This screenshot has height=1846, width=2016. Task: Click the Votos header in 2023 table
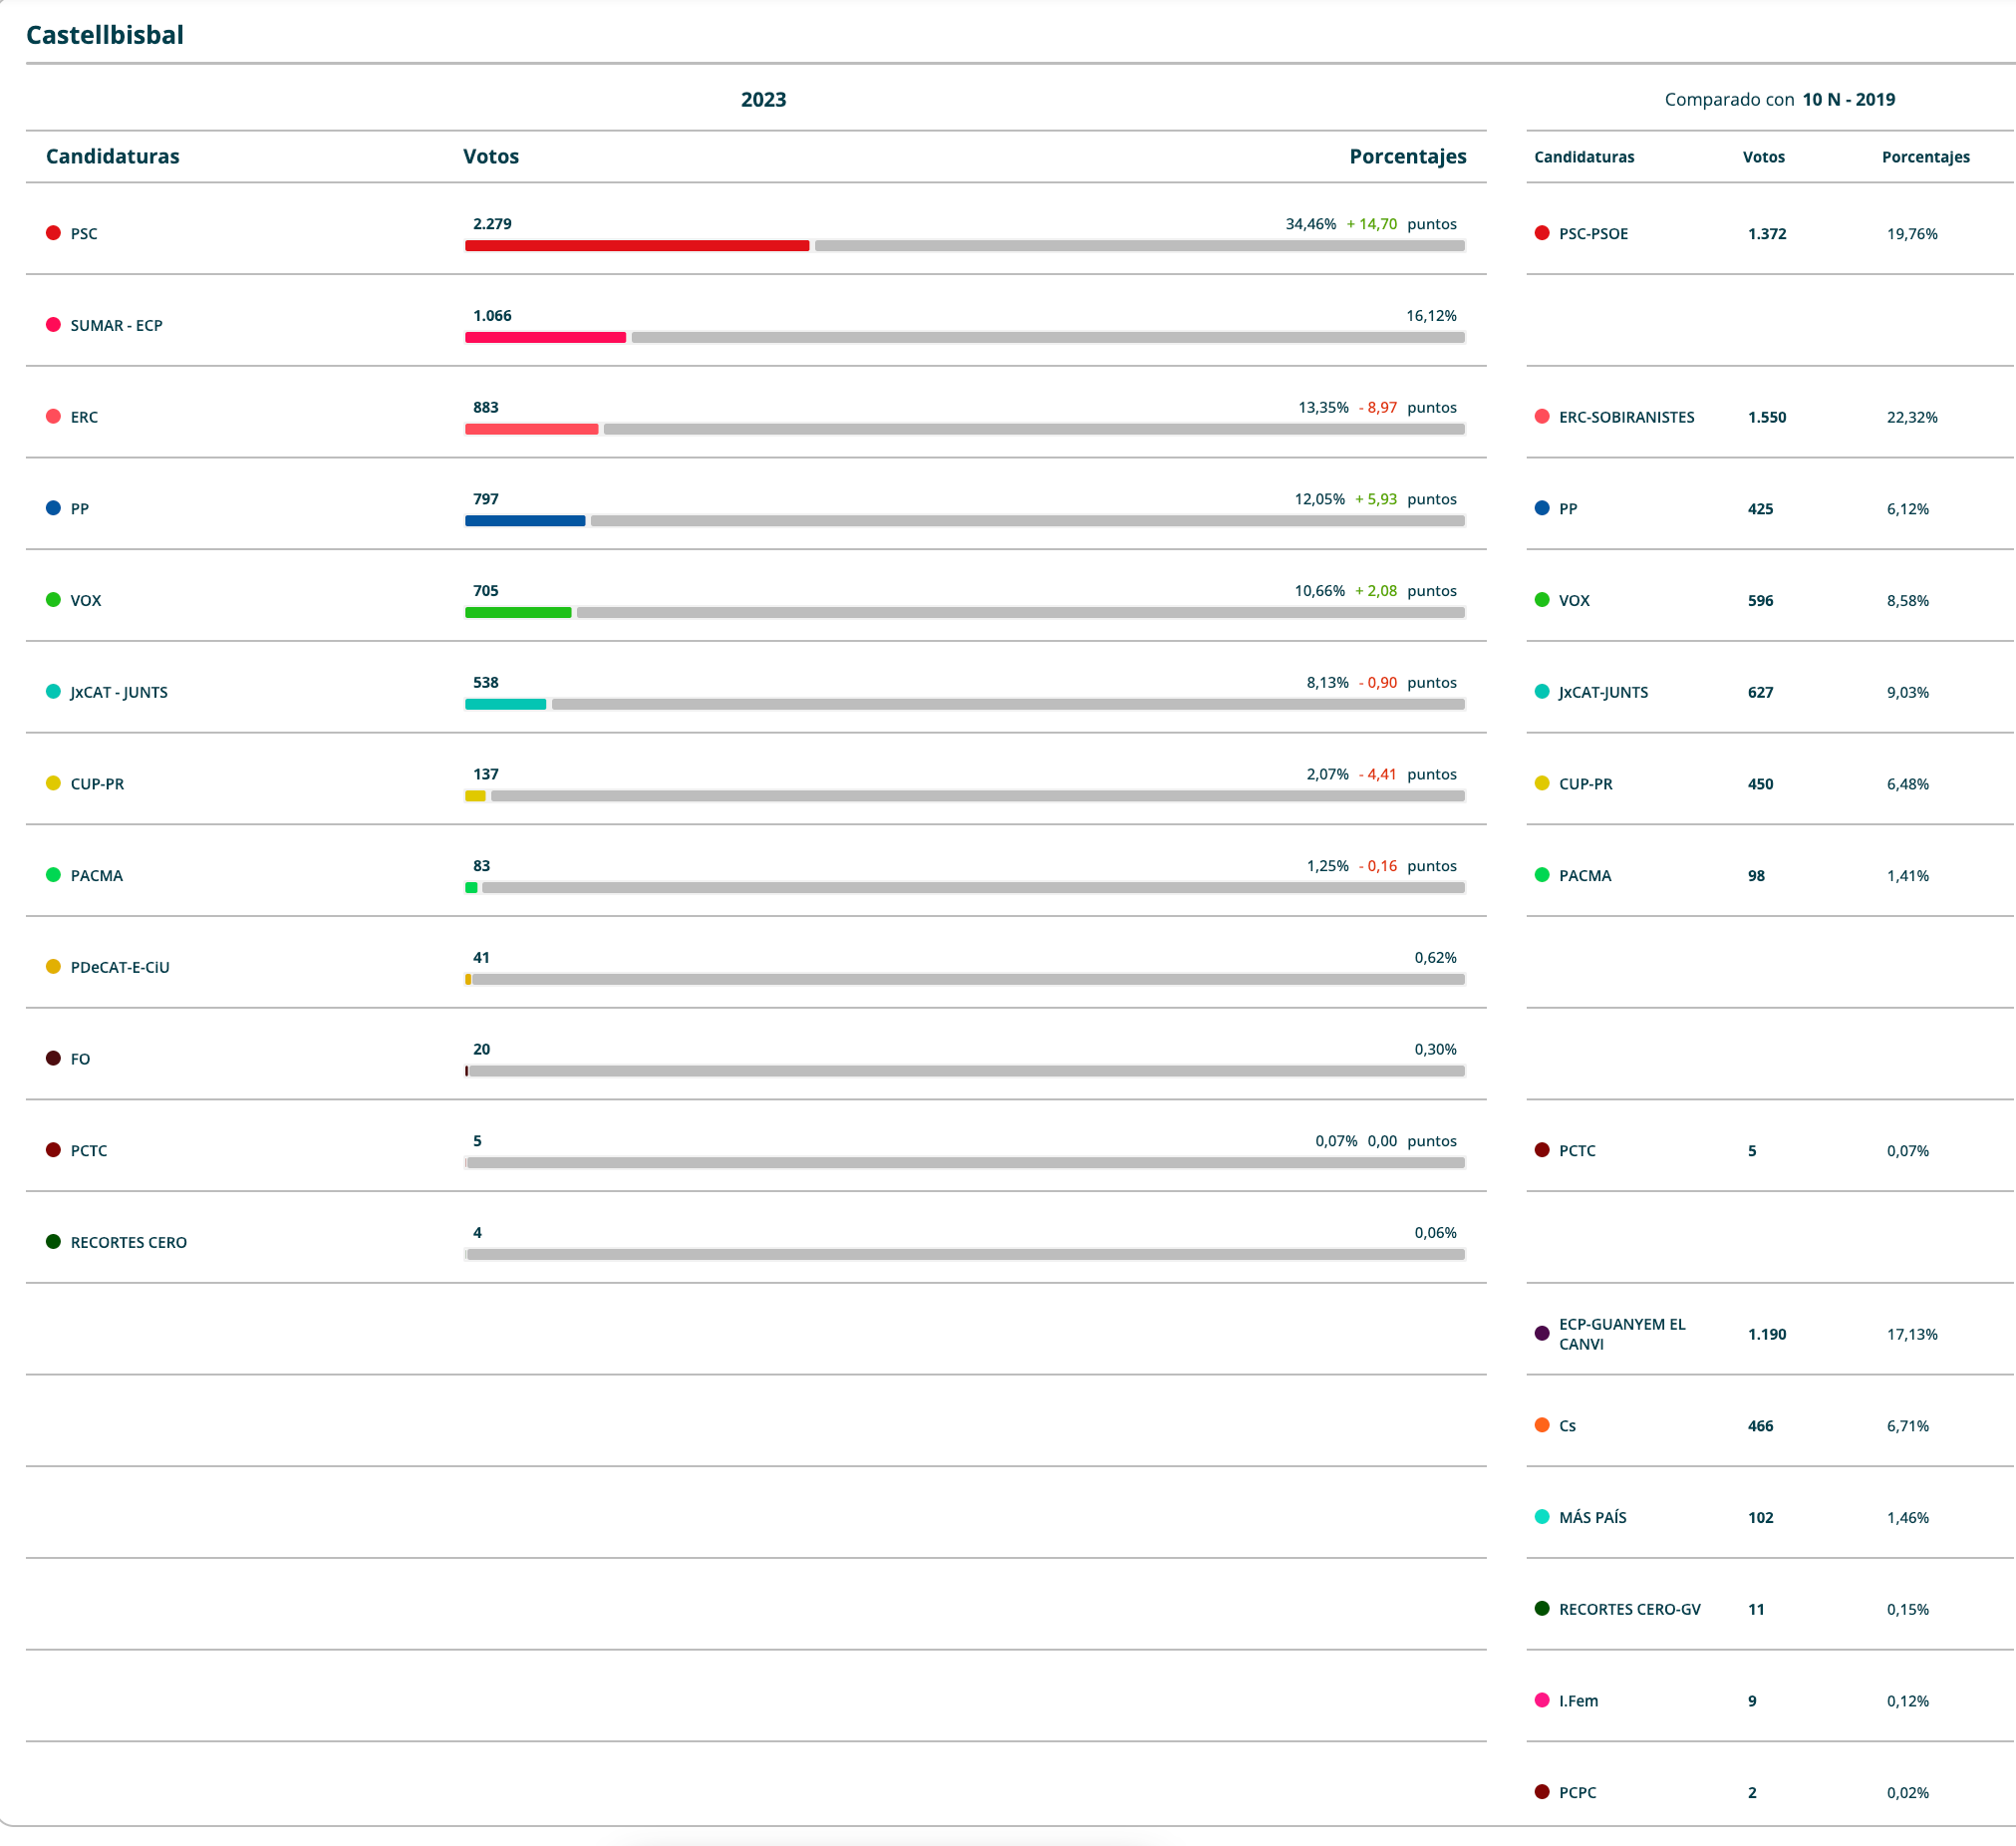(491, 156)
